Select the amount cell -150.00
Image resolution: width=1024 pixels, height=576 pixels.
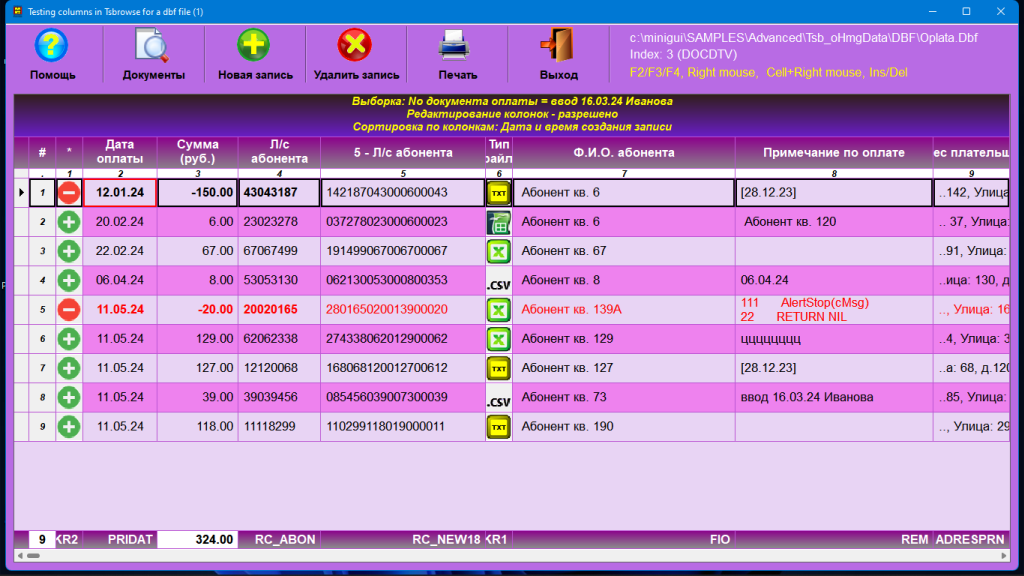coord(198,193)
